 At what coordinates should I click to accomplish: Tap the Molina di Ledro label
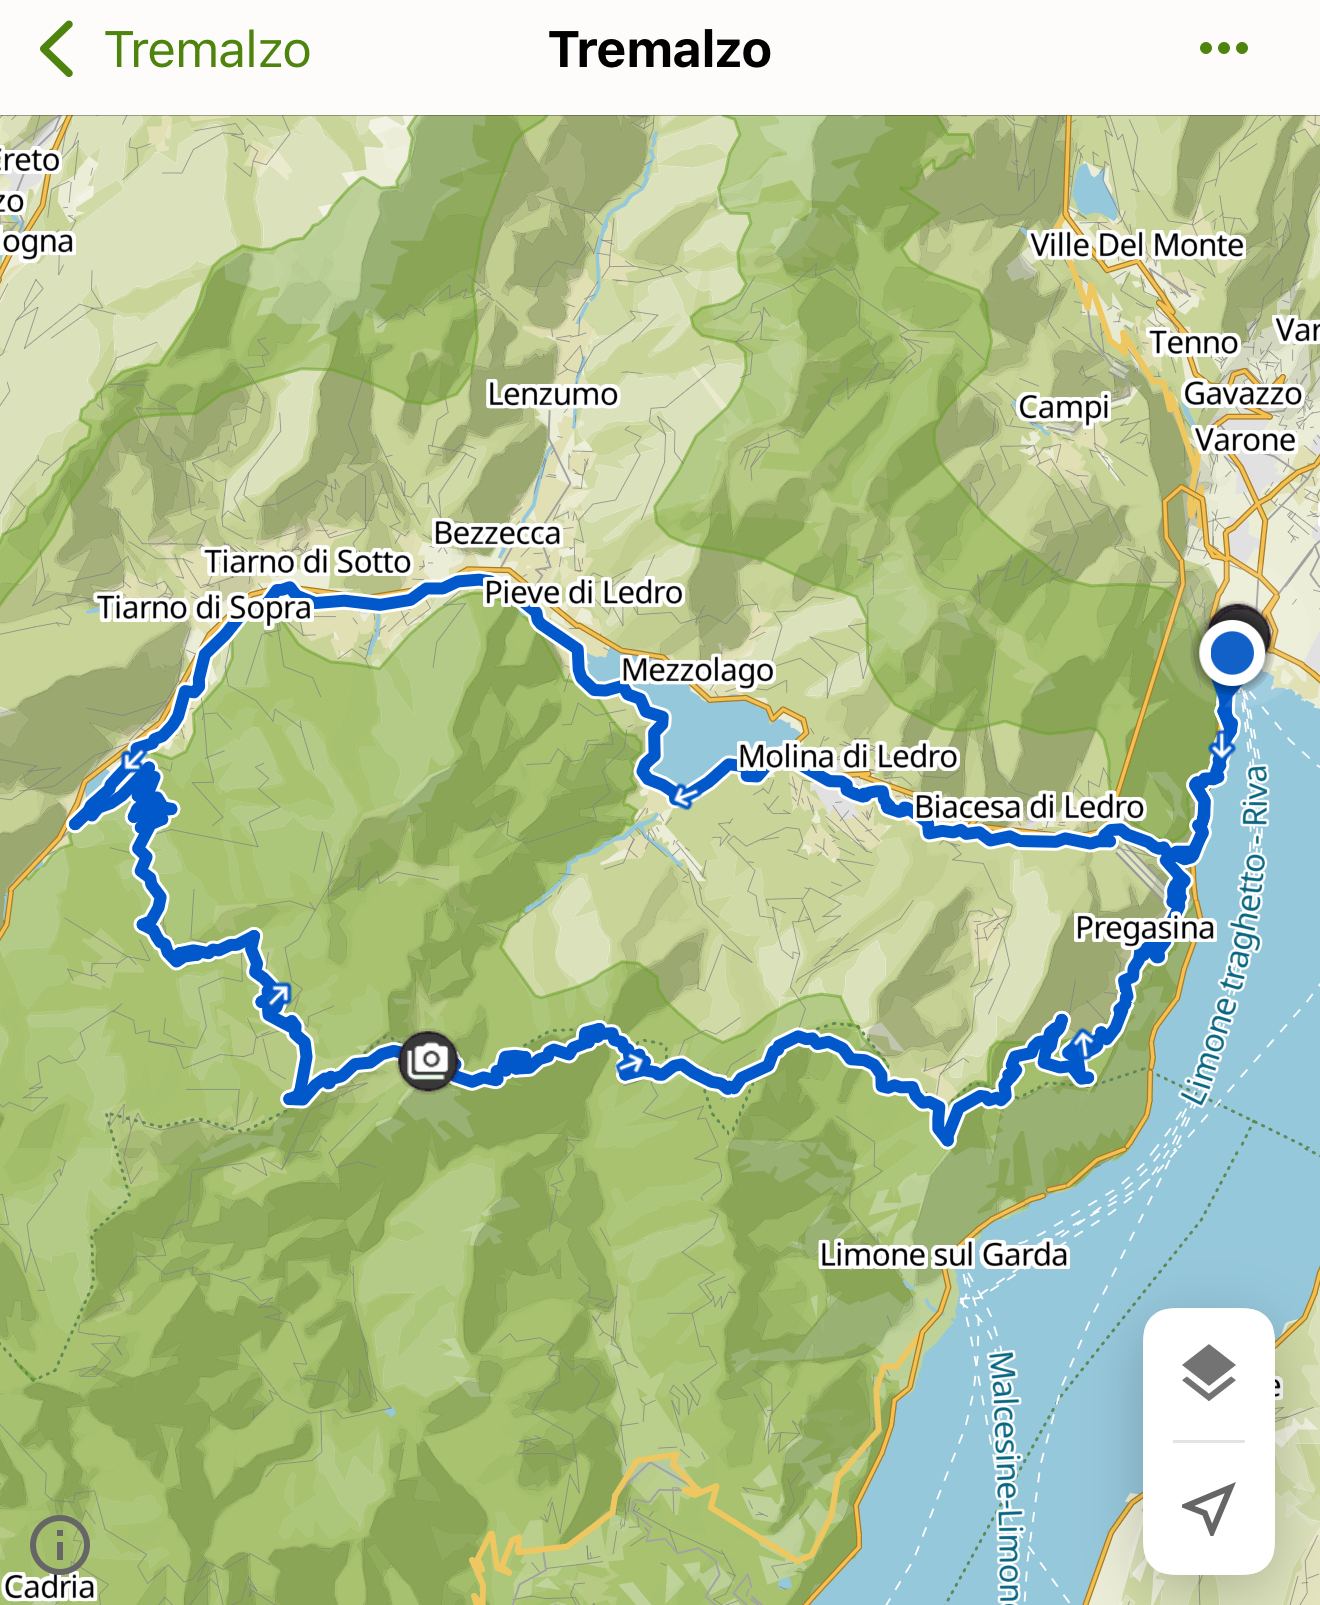848,757
